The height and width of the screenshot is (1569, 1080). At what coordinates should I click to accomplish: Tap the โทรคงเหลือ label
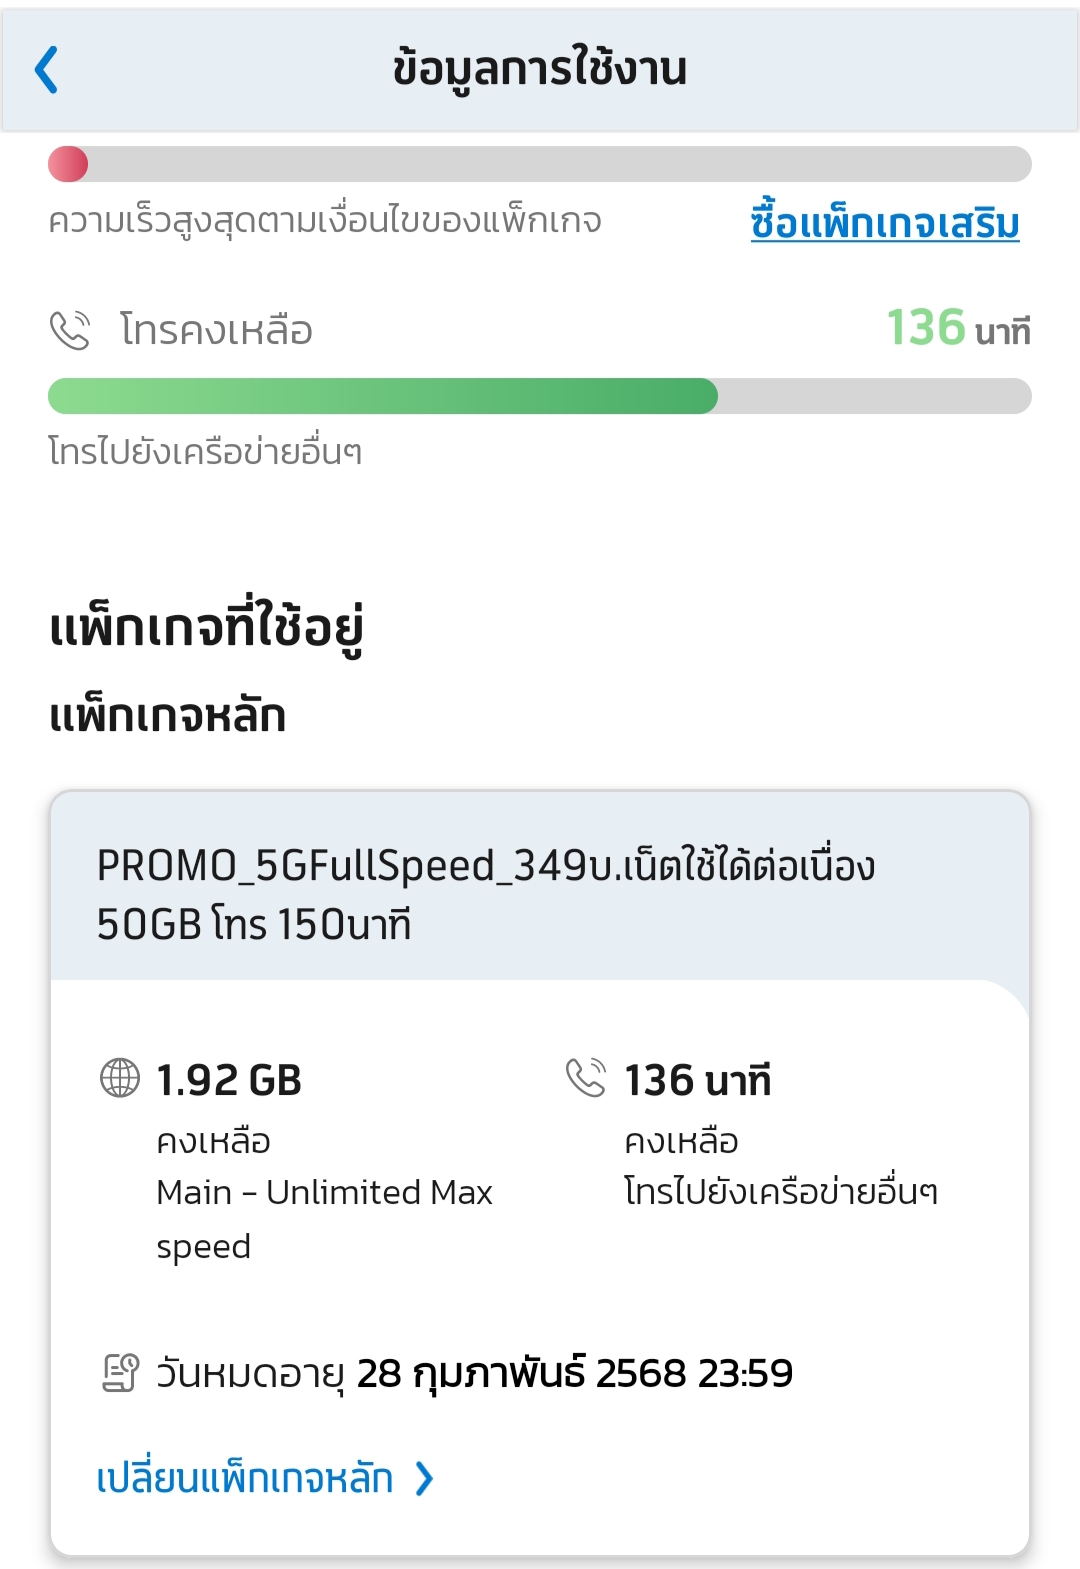tap(216, 330)
